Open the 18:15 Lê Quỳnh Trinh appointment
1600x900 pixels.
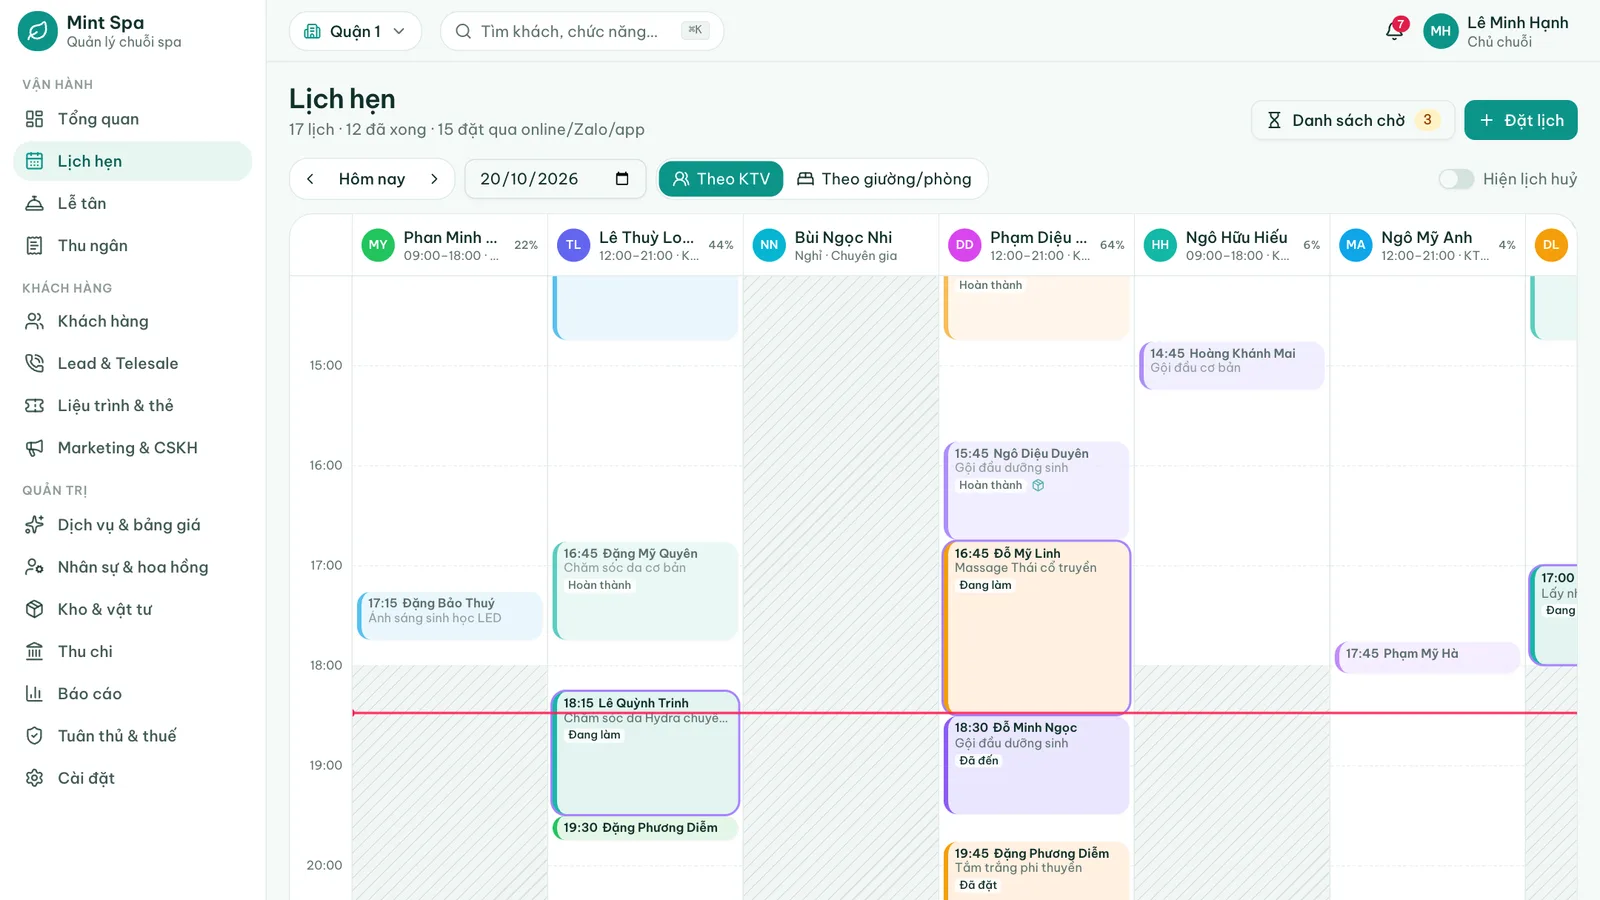645,753
